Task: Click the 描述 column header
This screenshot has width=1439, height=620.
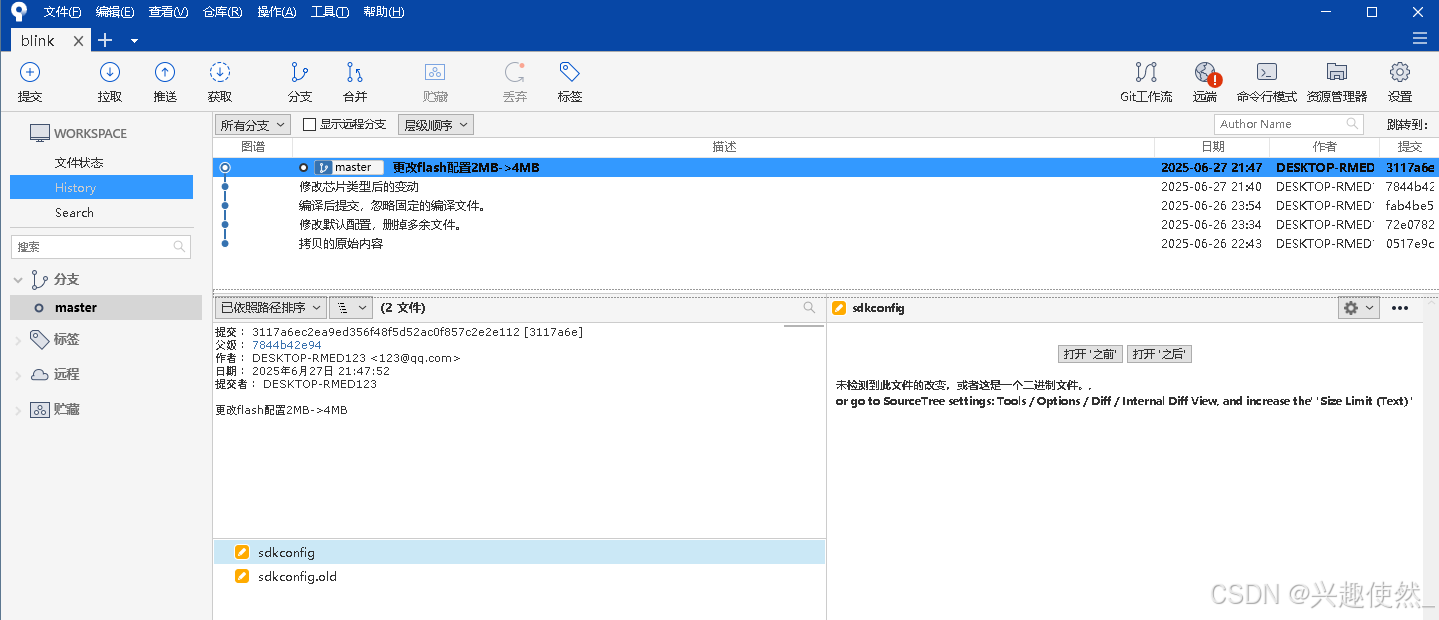Action: pyautogui.click(x=724, y=147)
